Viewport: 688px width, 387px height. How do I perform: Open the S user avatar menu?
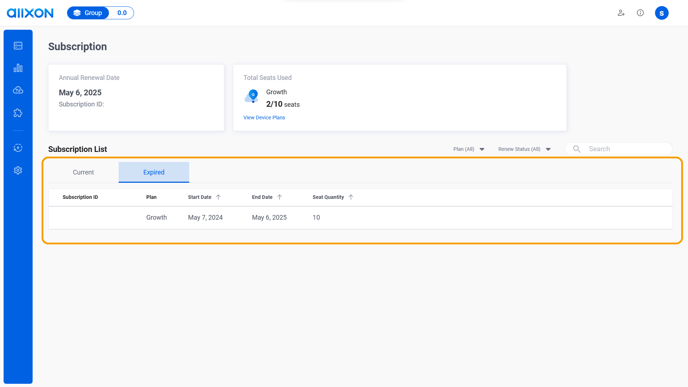click(662, 13)
